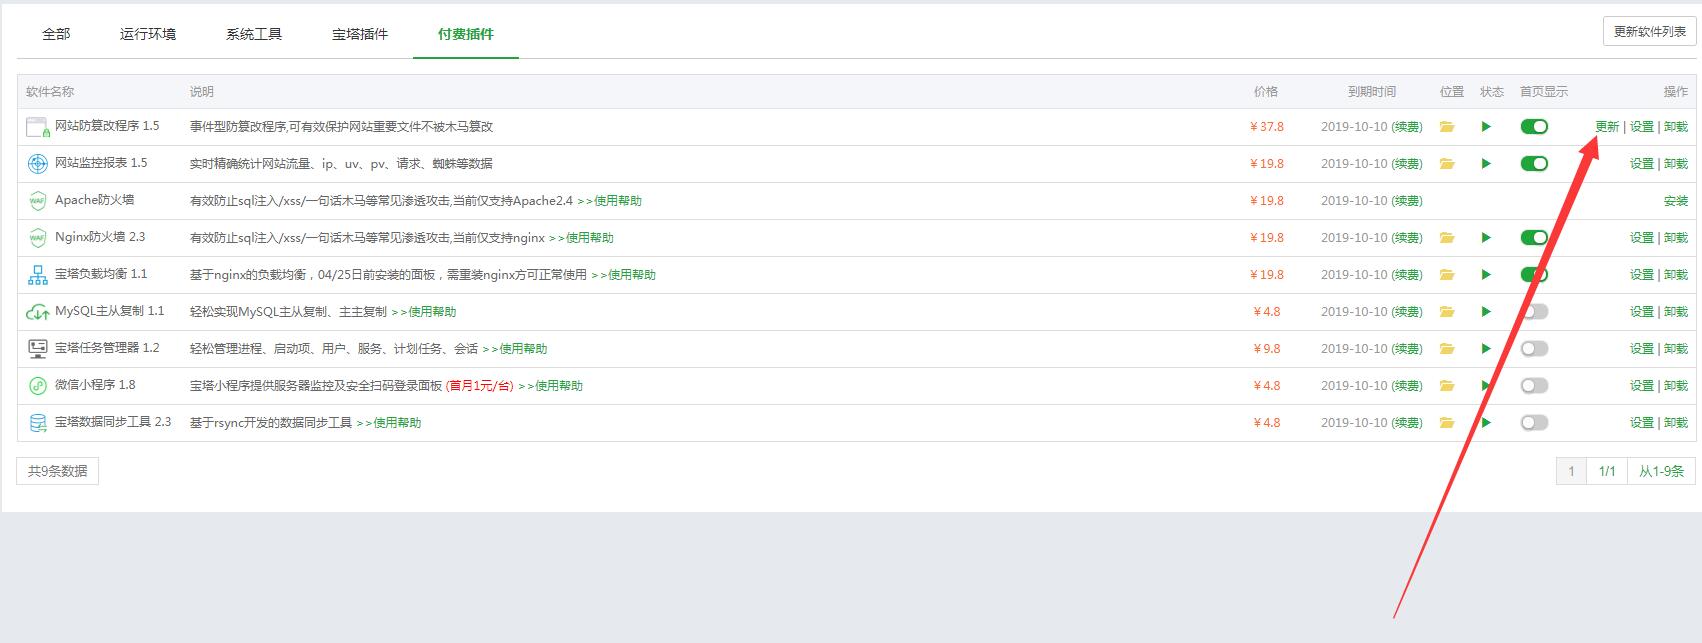1702x643 pixels.
Task: Disable homepage display for 网站防篡改程序
Action: tap(1534, 127)
